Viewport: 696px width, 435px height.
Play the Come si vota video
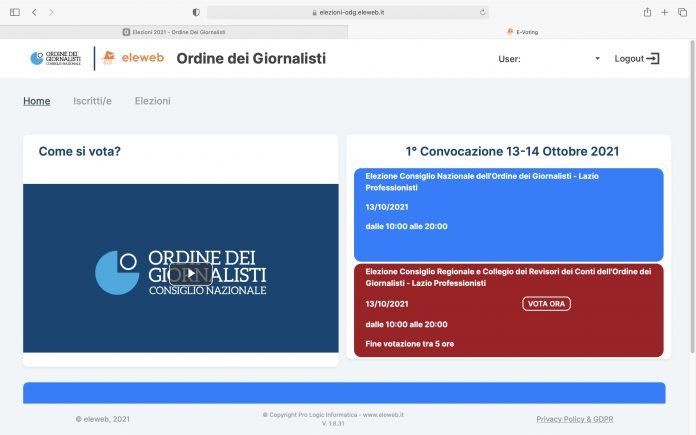click(189, 273)
